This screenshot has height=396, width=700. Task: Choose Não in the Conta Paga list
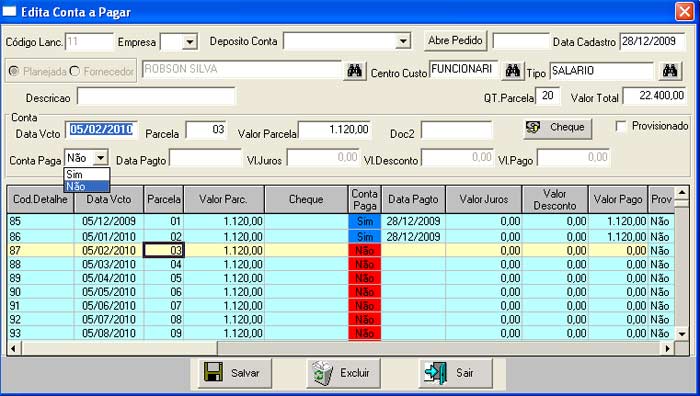[x=87, y=186]
